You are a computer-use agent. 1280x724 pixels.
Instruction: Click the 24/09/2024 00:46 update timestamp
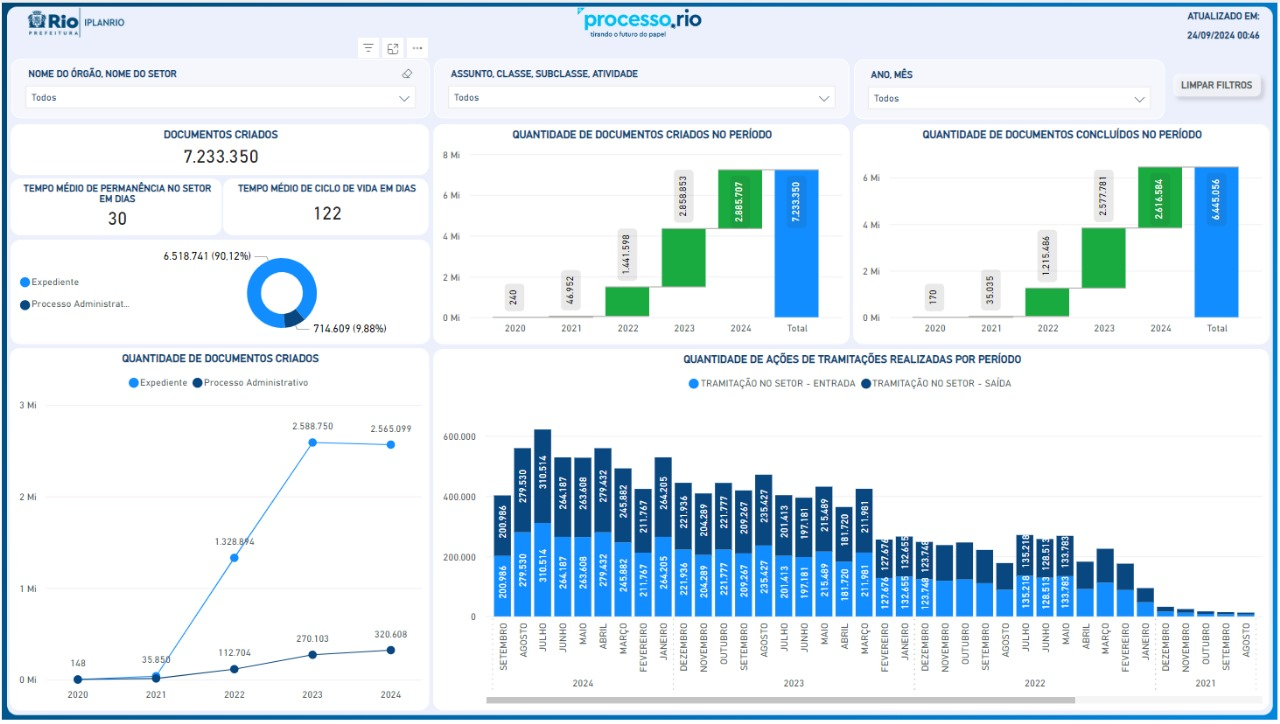coord(1223,35)
